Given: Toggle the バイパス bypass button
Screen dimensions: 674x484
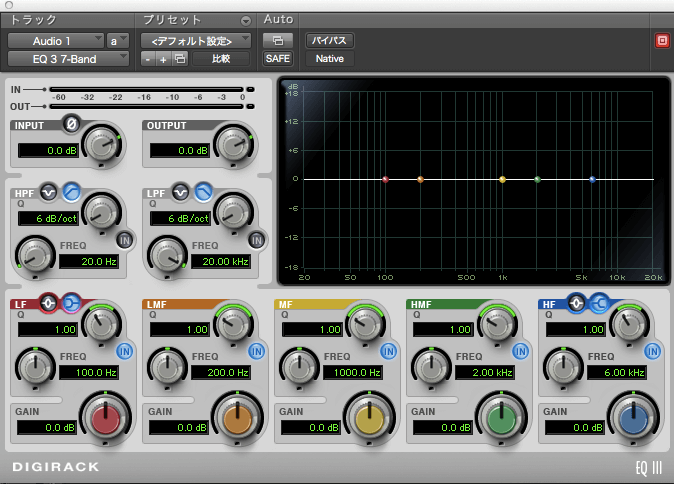Looking at the screenshot, I should click(x=330, y=41).
